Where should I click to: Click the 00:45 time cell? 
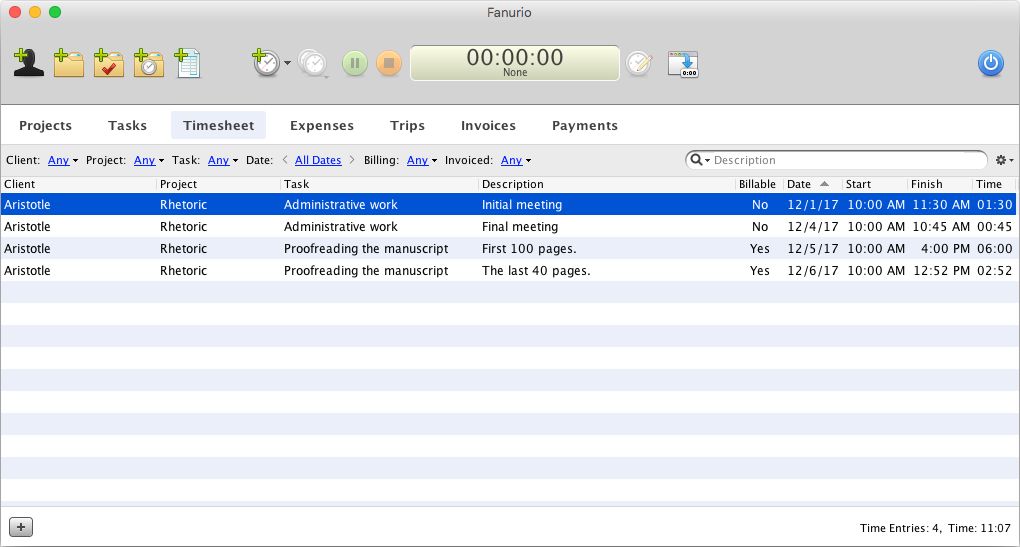point(995,226)
